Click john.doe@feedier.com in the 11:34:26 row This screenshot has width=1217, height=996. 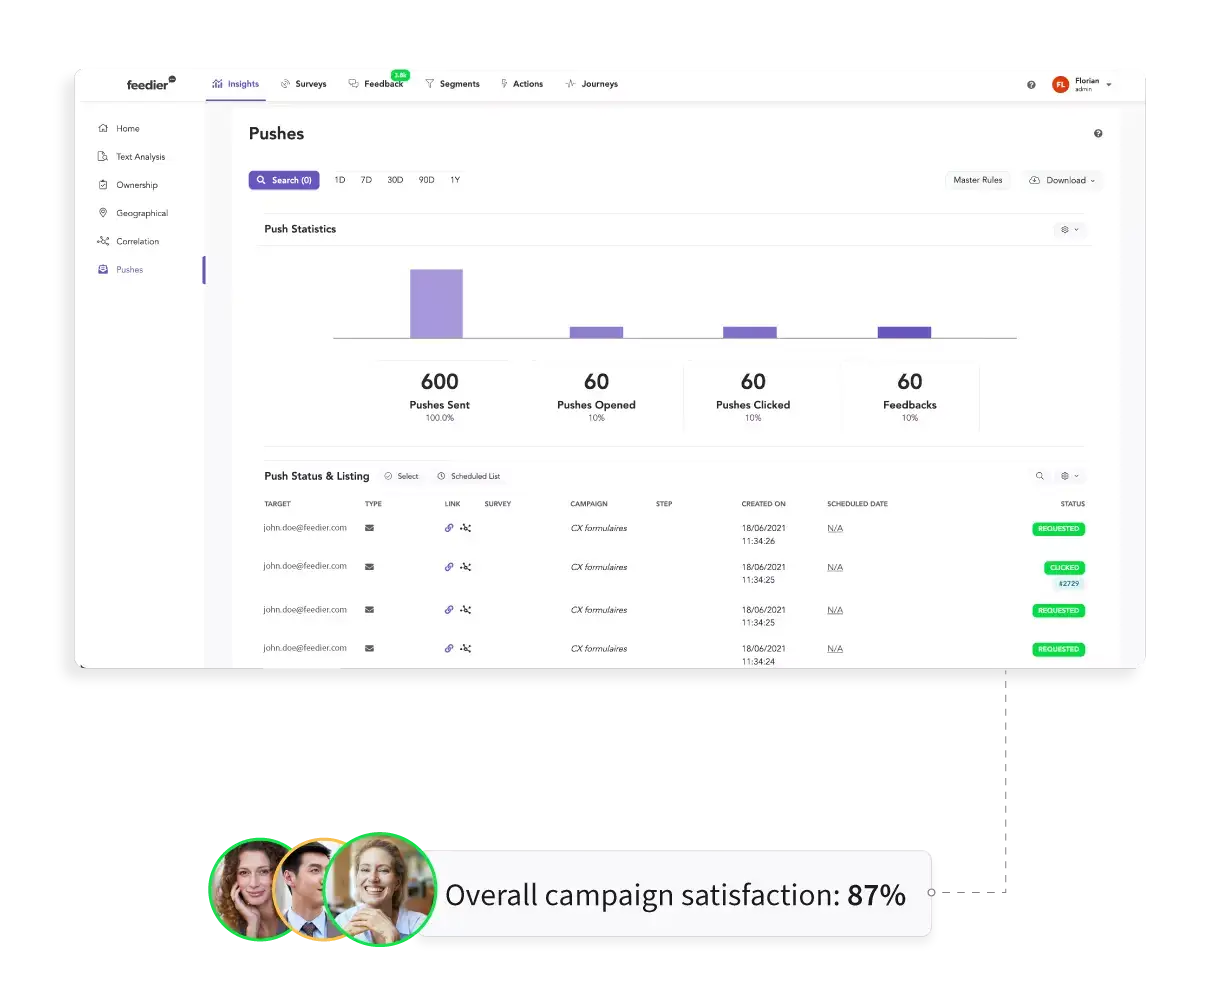305,527
